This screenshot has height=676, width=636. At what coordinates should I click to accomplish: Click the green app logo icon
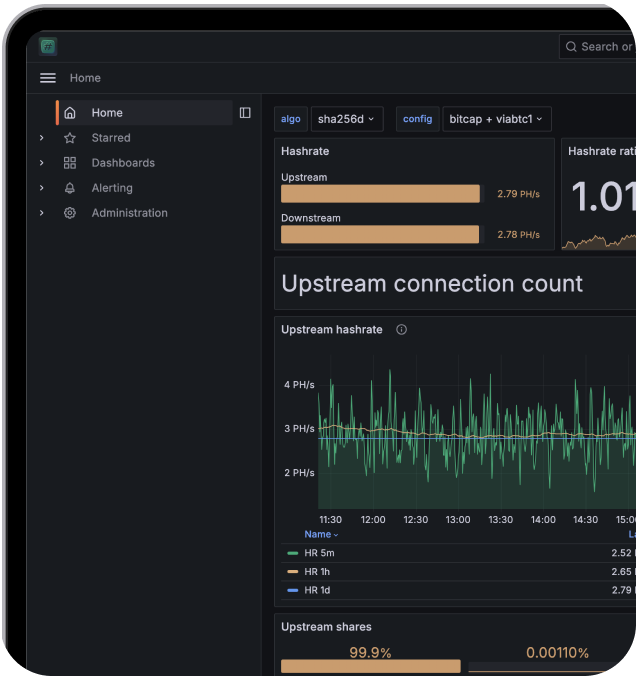pyautogui.click(x=48, y=46)
